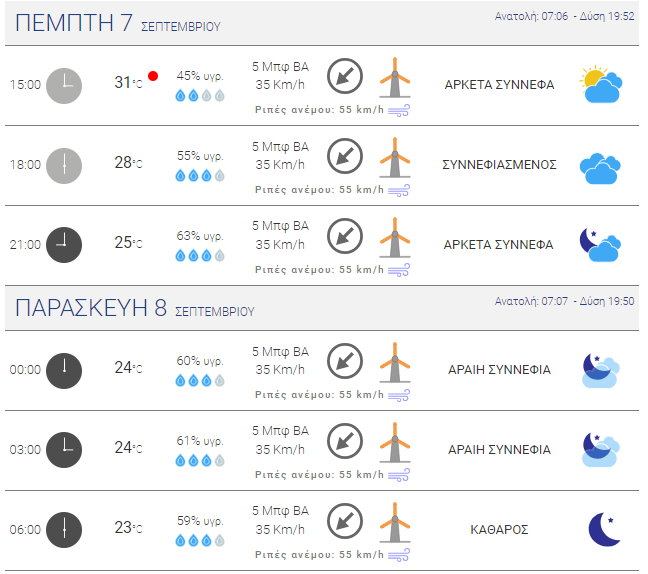
Task: Click the thin clouds night icon at 03:00
Action: point(601,450)
